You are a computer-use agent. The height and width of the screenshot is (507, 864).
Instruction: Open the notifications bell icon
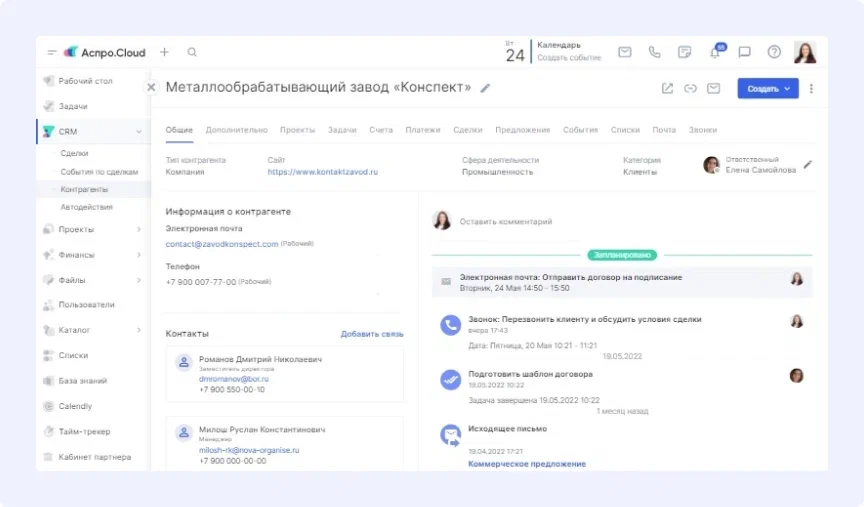point(715,52)
